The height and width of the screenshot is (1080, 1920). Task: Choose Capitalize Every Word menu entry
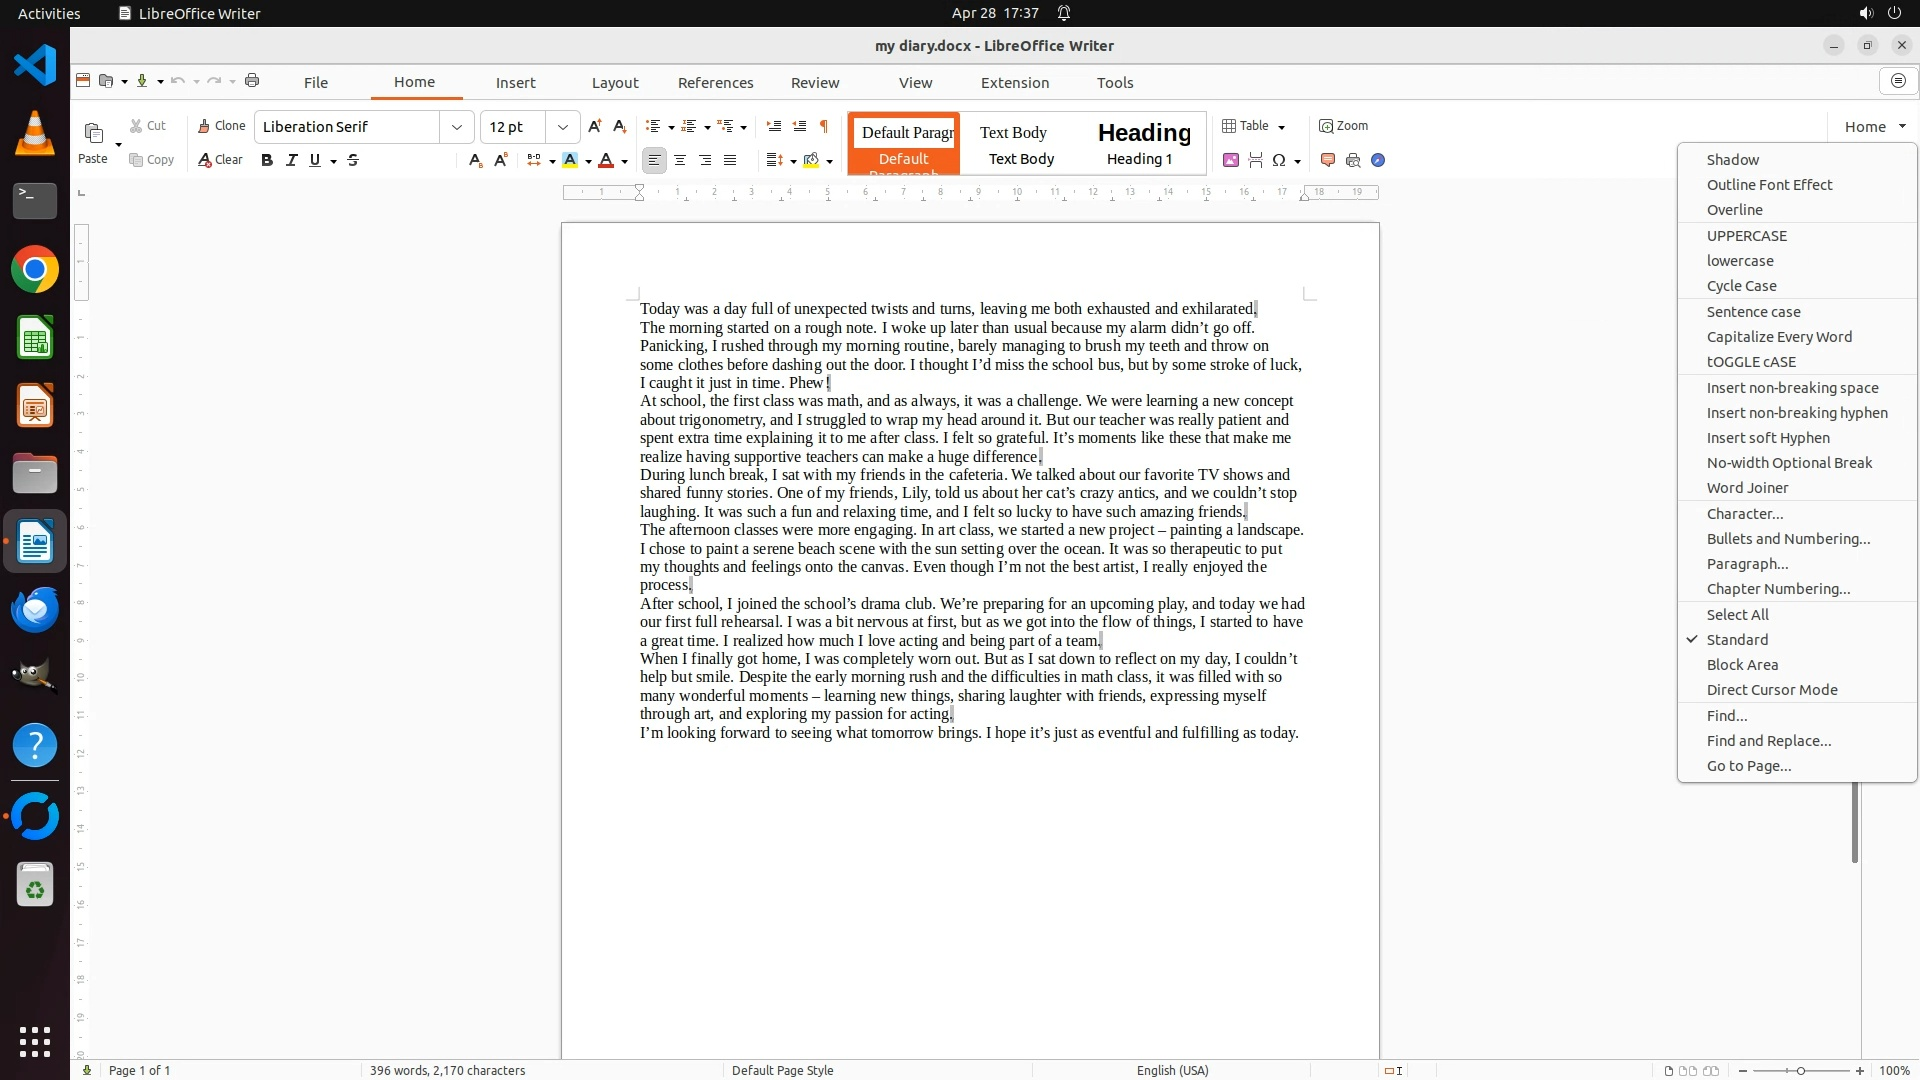coord(1779,337)
